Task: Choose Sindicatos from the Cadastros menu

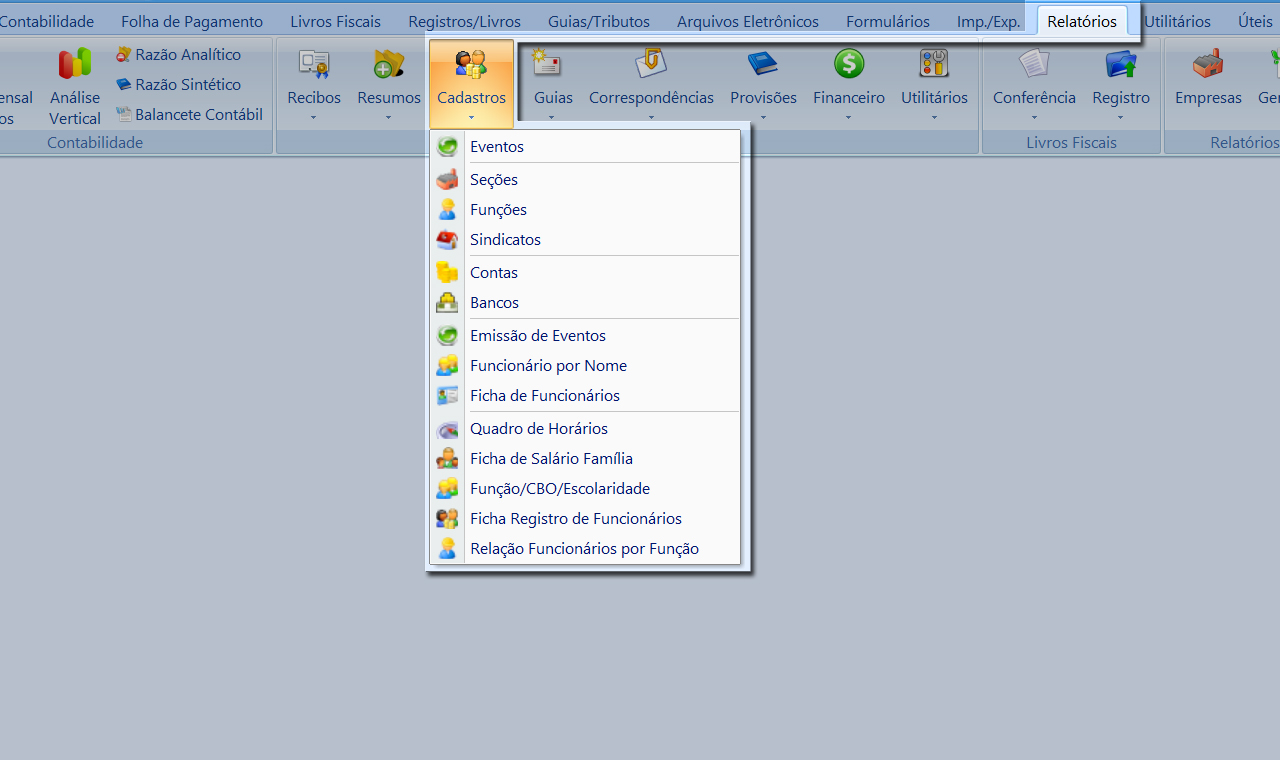Action: pos(505,240)
